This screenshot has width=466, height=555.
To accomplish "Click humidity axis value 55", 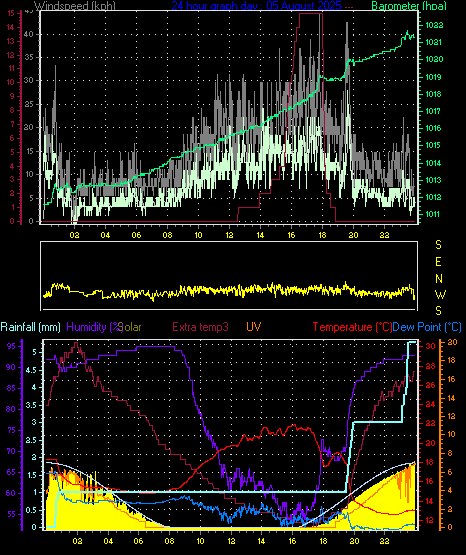I will click(x=11, y=514).
